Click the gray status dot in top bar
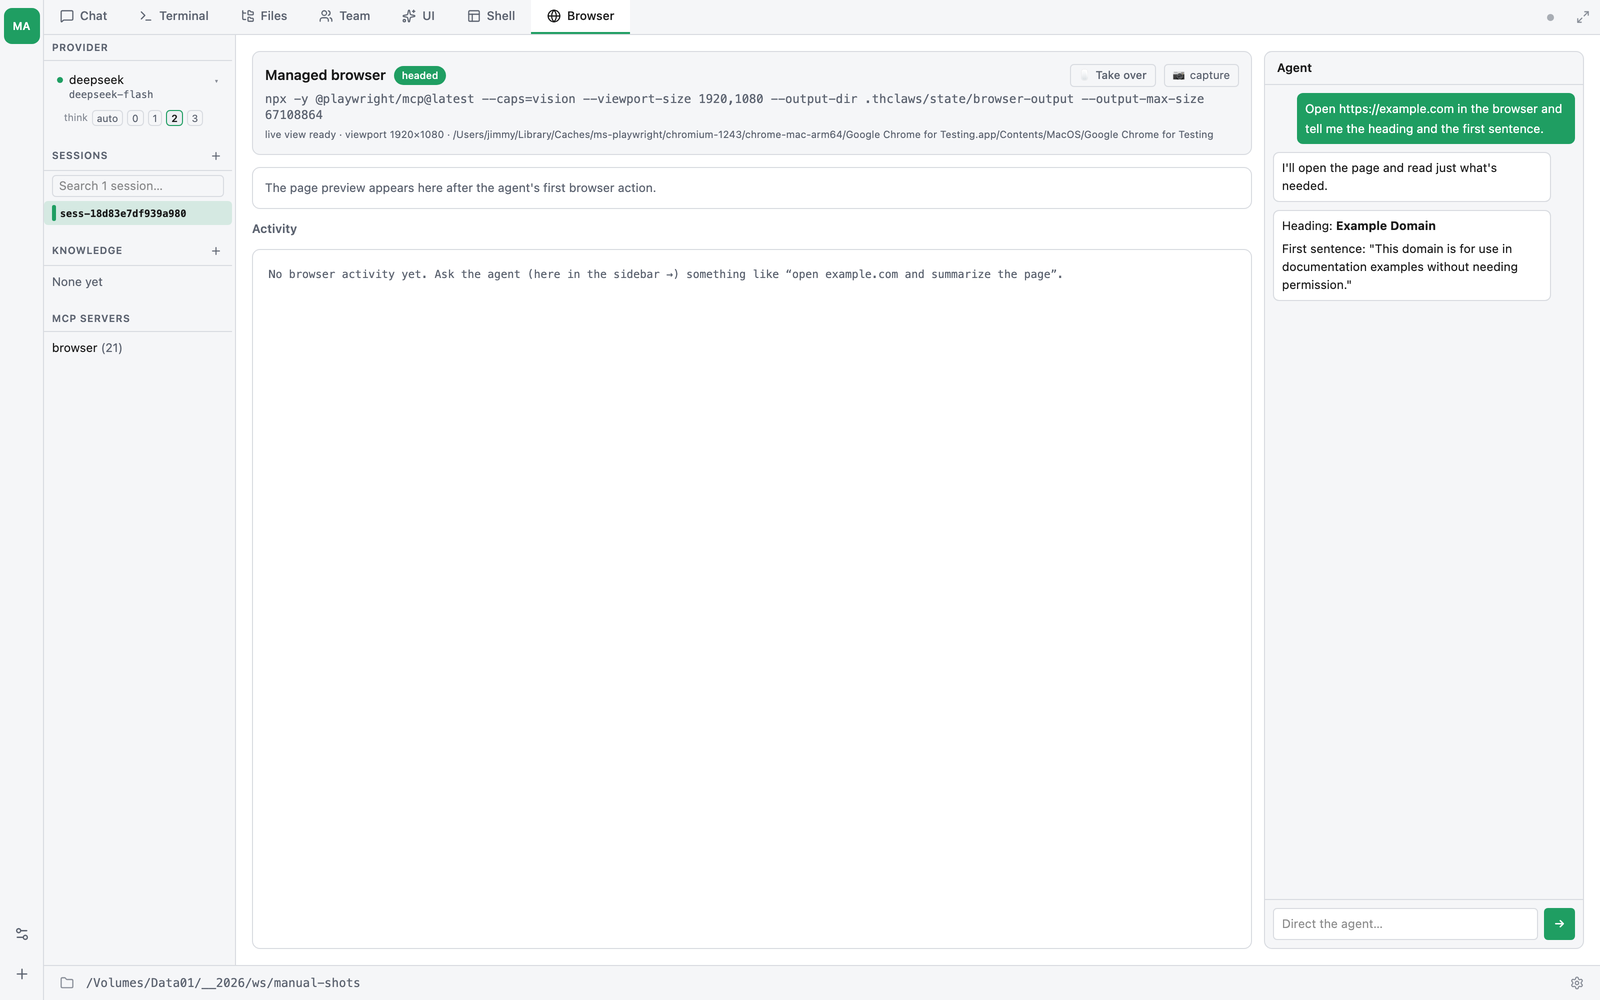Viewport: 1600px width, 1000px height. click(x=1551, y=17)
